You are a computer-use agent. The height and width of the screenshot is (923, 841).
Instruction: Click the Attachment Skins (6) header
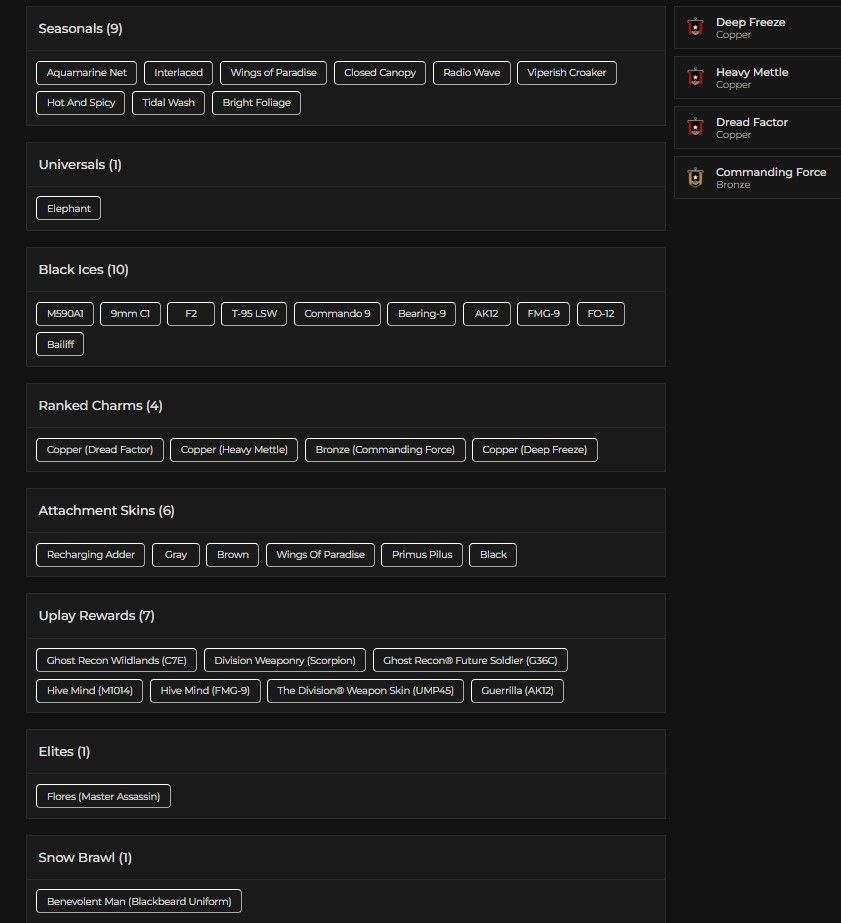[106, 510]
